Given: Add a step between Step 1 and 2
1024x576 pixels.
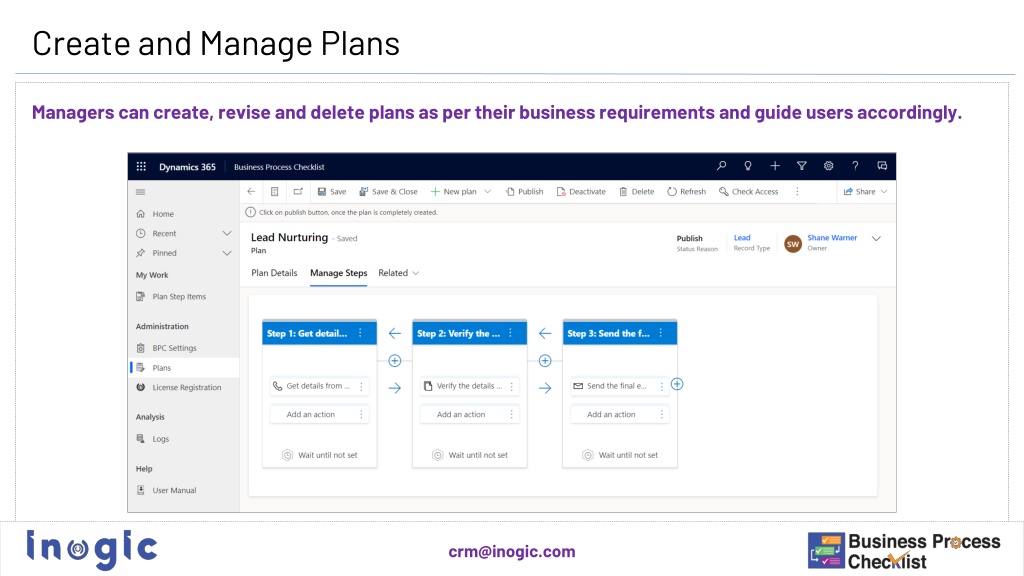Looking at the screenshot, I should [x=394, y=360].
